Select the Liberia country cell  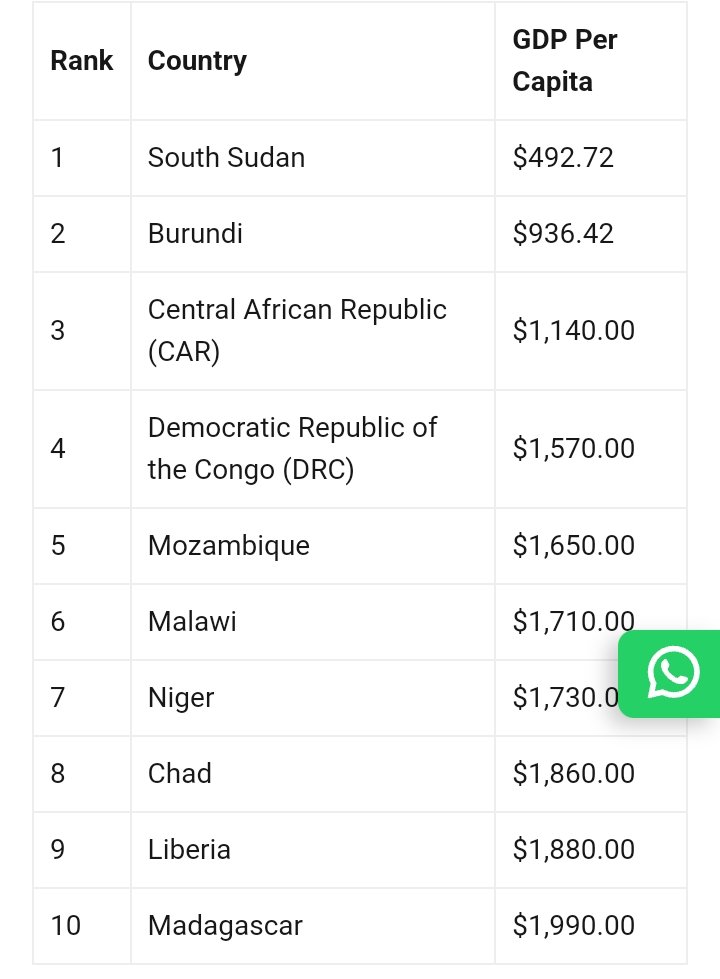click(x=313, y=850)
